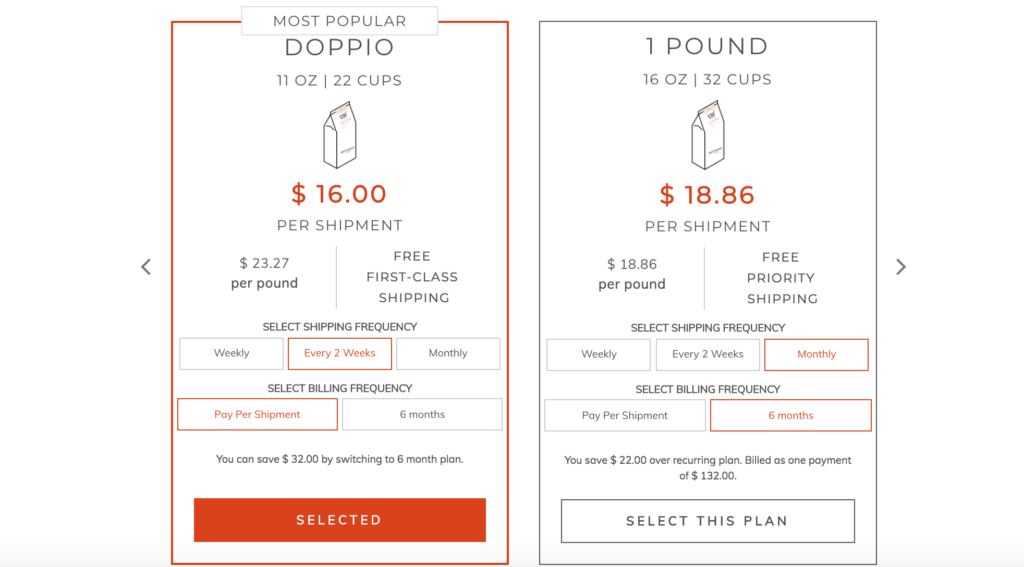This screenshot has height=567, width=1024.
Task: Pick 6 months billing for 1 Pound plan
Action: [791, 415]
